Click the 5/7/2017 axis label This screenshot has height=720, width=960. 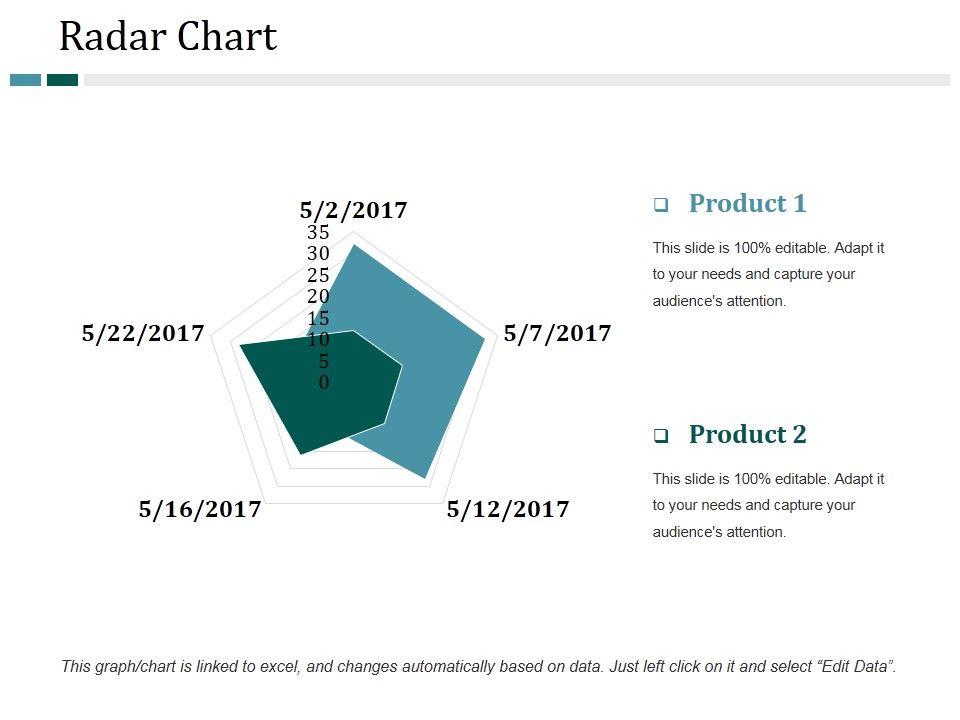[x=557, y=334]
